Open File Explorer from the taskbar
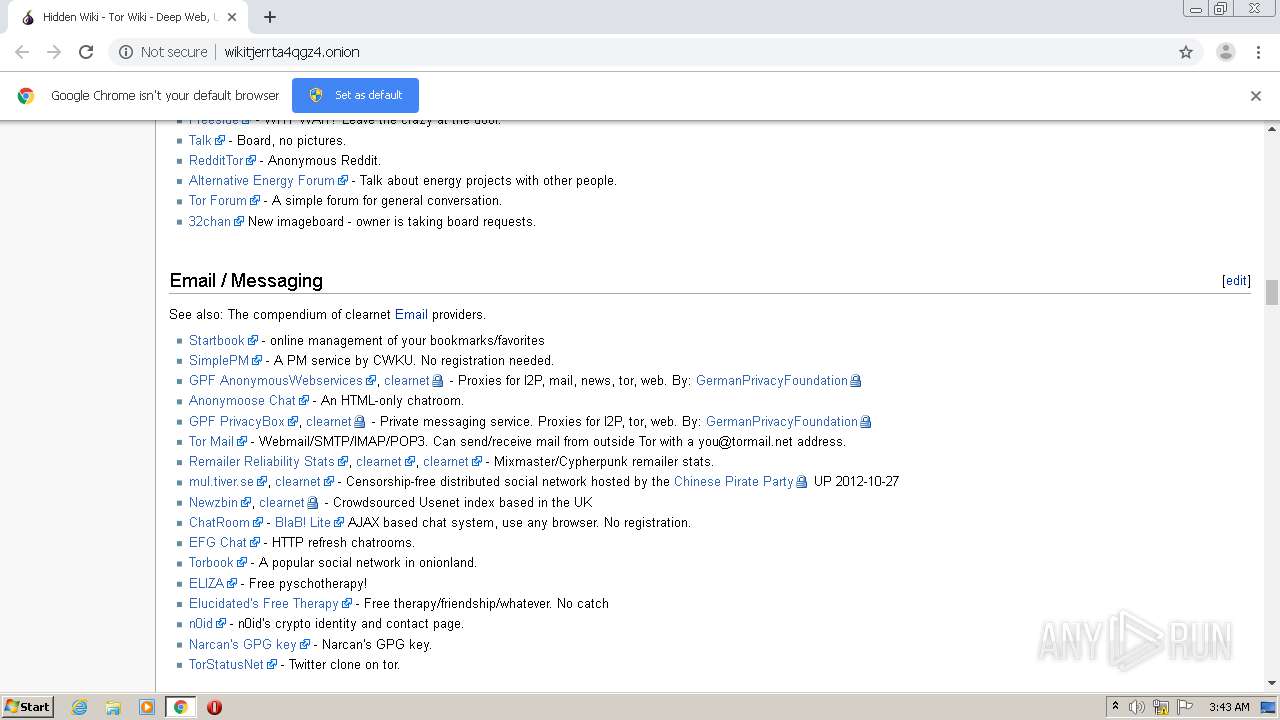The image size is (1280, 720). [113, 707]
